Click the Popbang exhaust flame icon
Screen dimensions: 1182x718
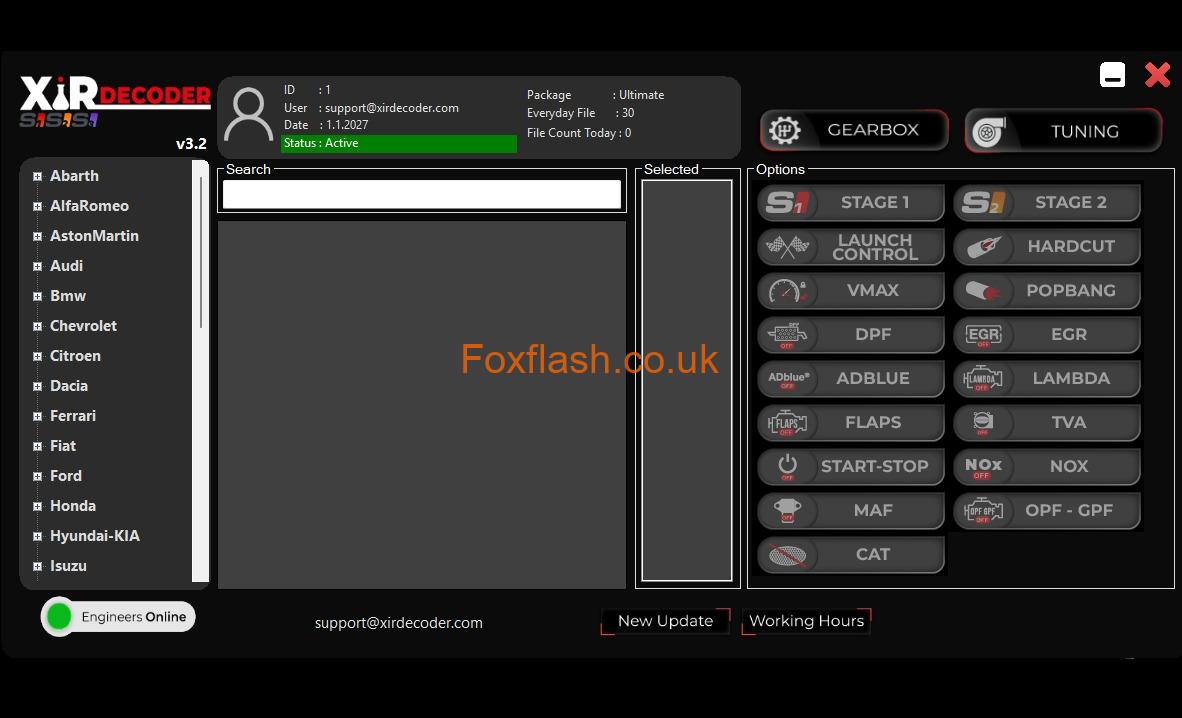coord(982,291)
